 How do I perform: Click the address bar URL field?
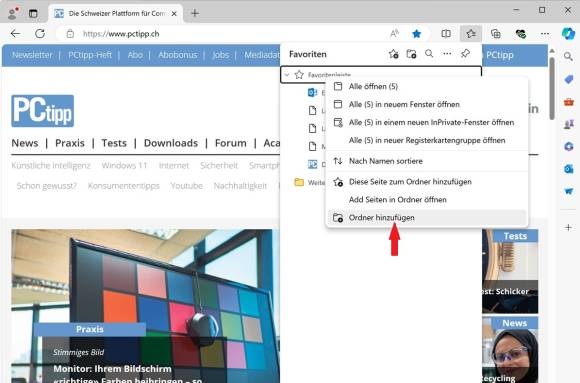(222, 34)
